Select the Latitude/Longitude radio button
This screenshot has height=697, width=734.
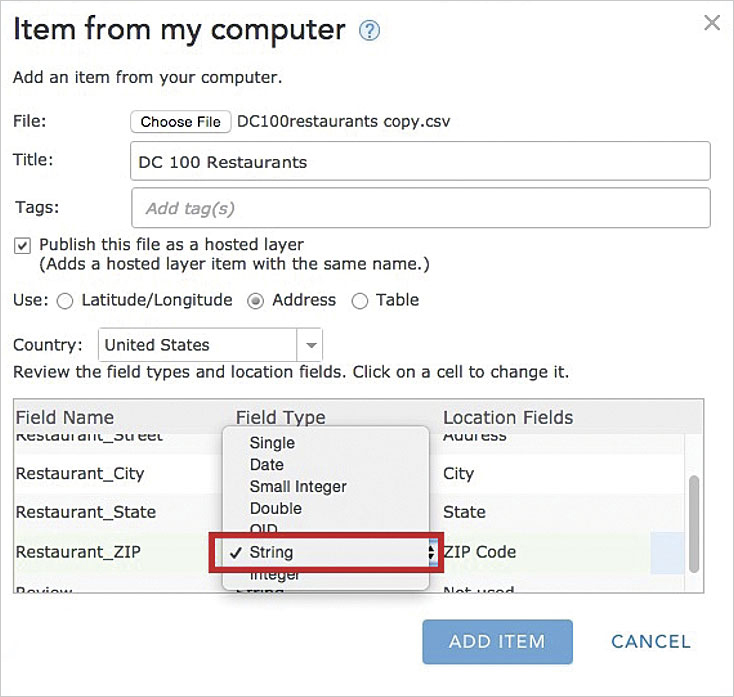(x=65, y=301)
